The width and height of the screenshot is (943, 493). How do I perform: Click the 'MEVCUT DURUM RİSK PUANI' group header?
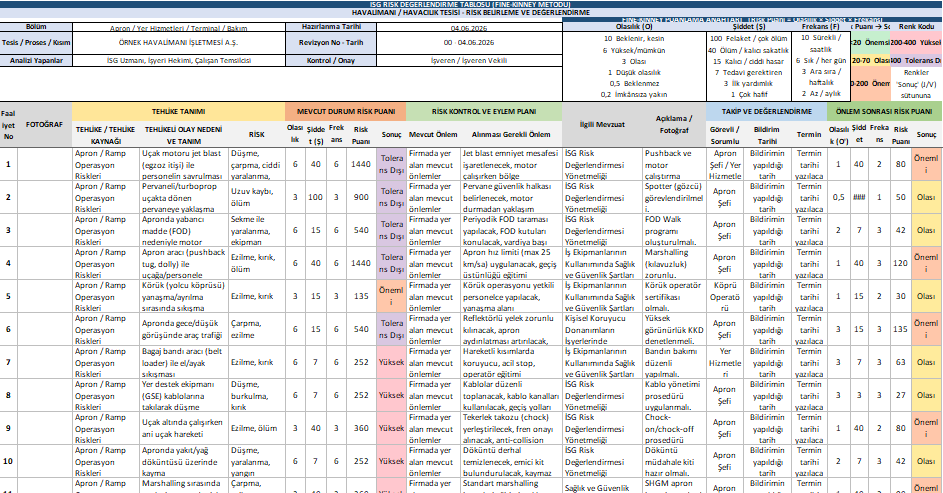[x=346, y=112]
